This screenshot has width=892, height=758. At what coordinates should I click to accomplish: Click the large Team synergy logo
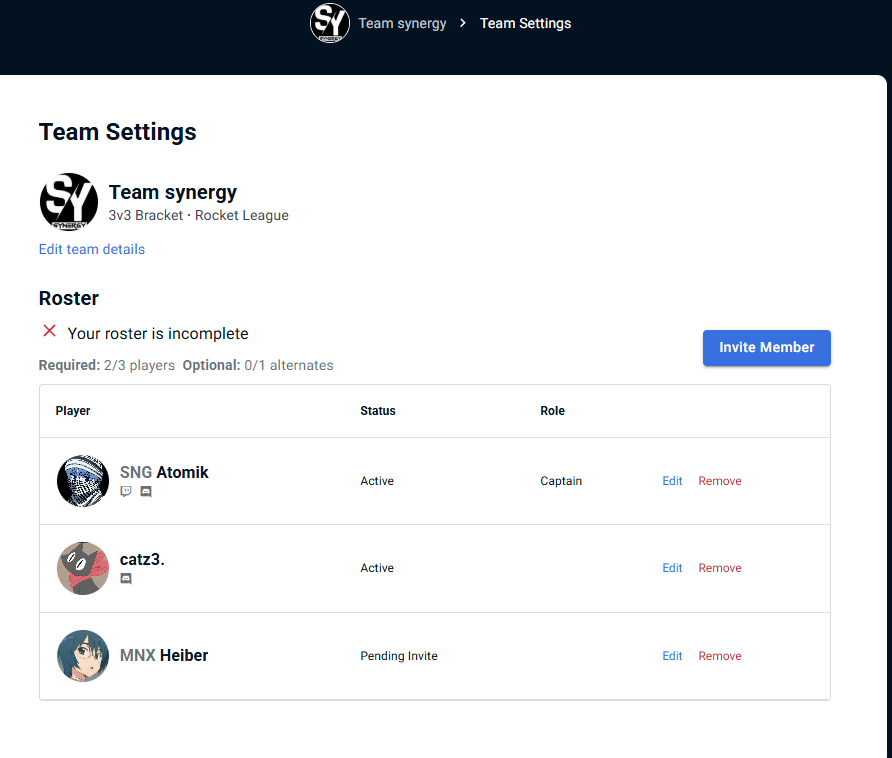point(69,202)
